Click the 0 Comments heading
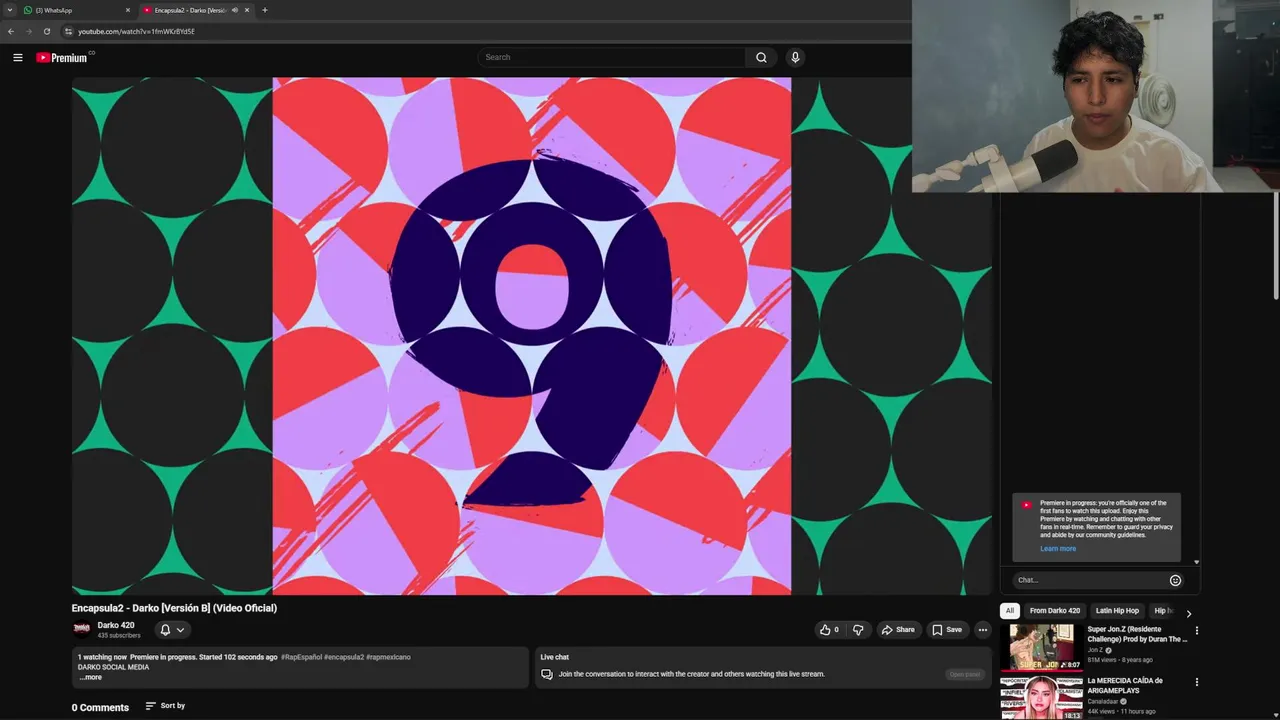Image resolution: width=1280 pixels, height=720 pixels. click(100, 707)
